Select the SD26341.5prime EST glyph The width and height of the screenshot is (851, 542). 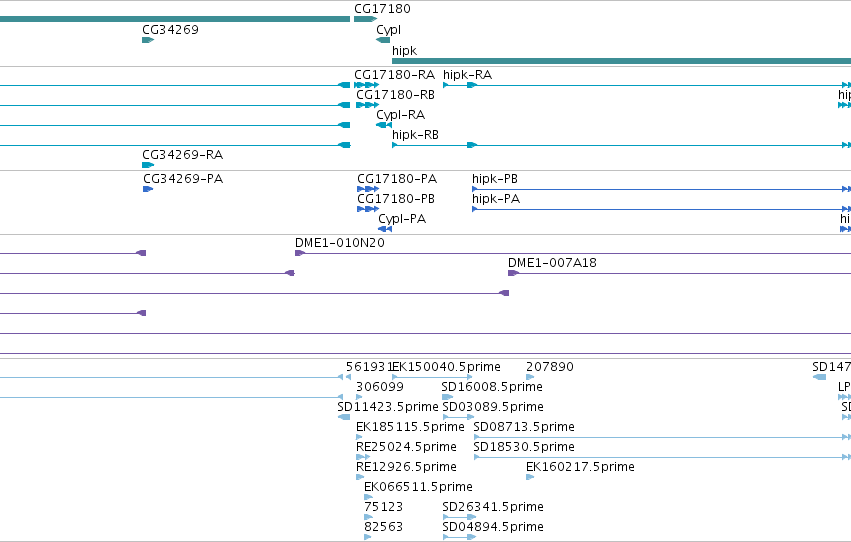pos(459,517)
